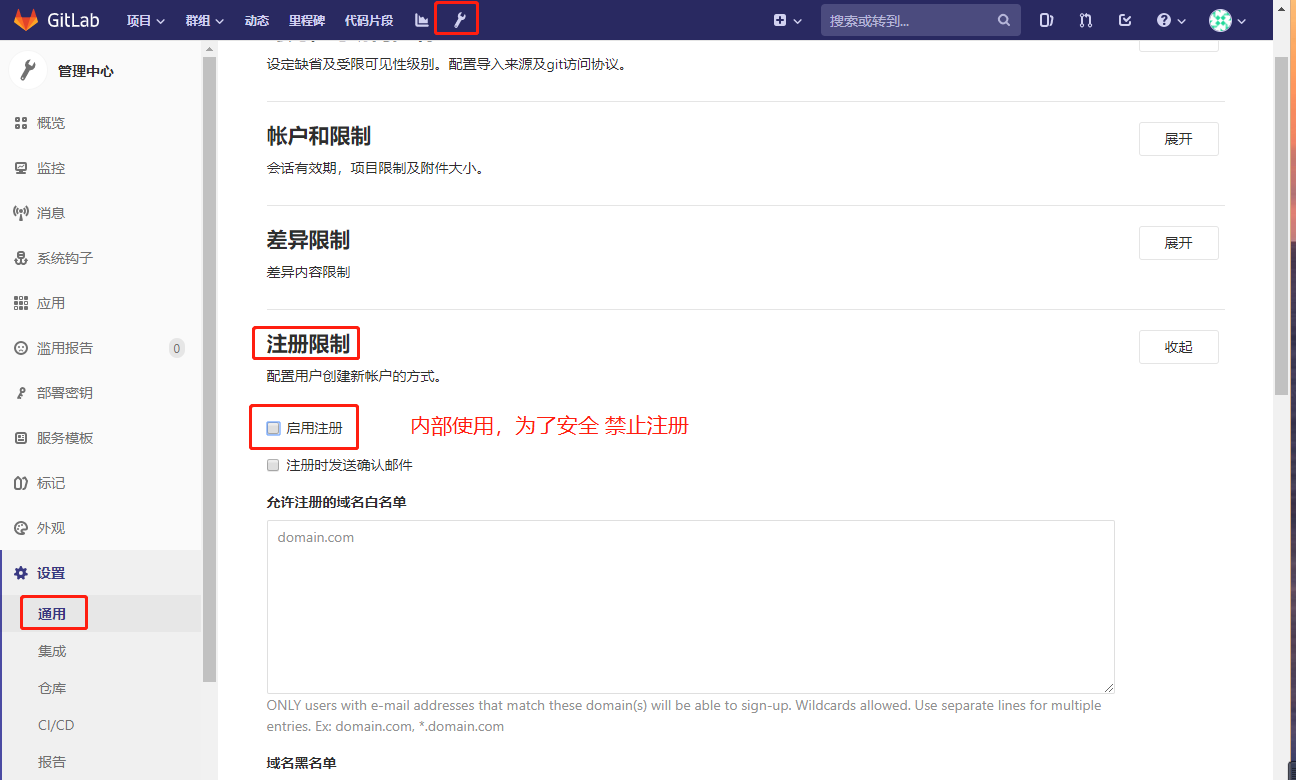Open the instance statistics chart icon
This screenshot has width=1296, height=780.
[x=422, y=20]
